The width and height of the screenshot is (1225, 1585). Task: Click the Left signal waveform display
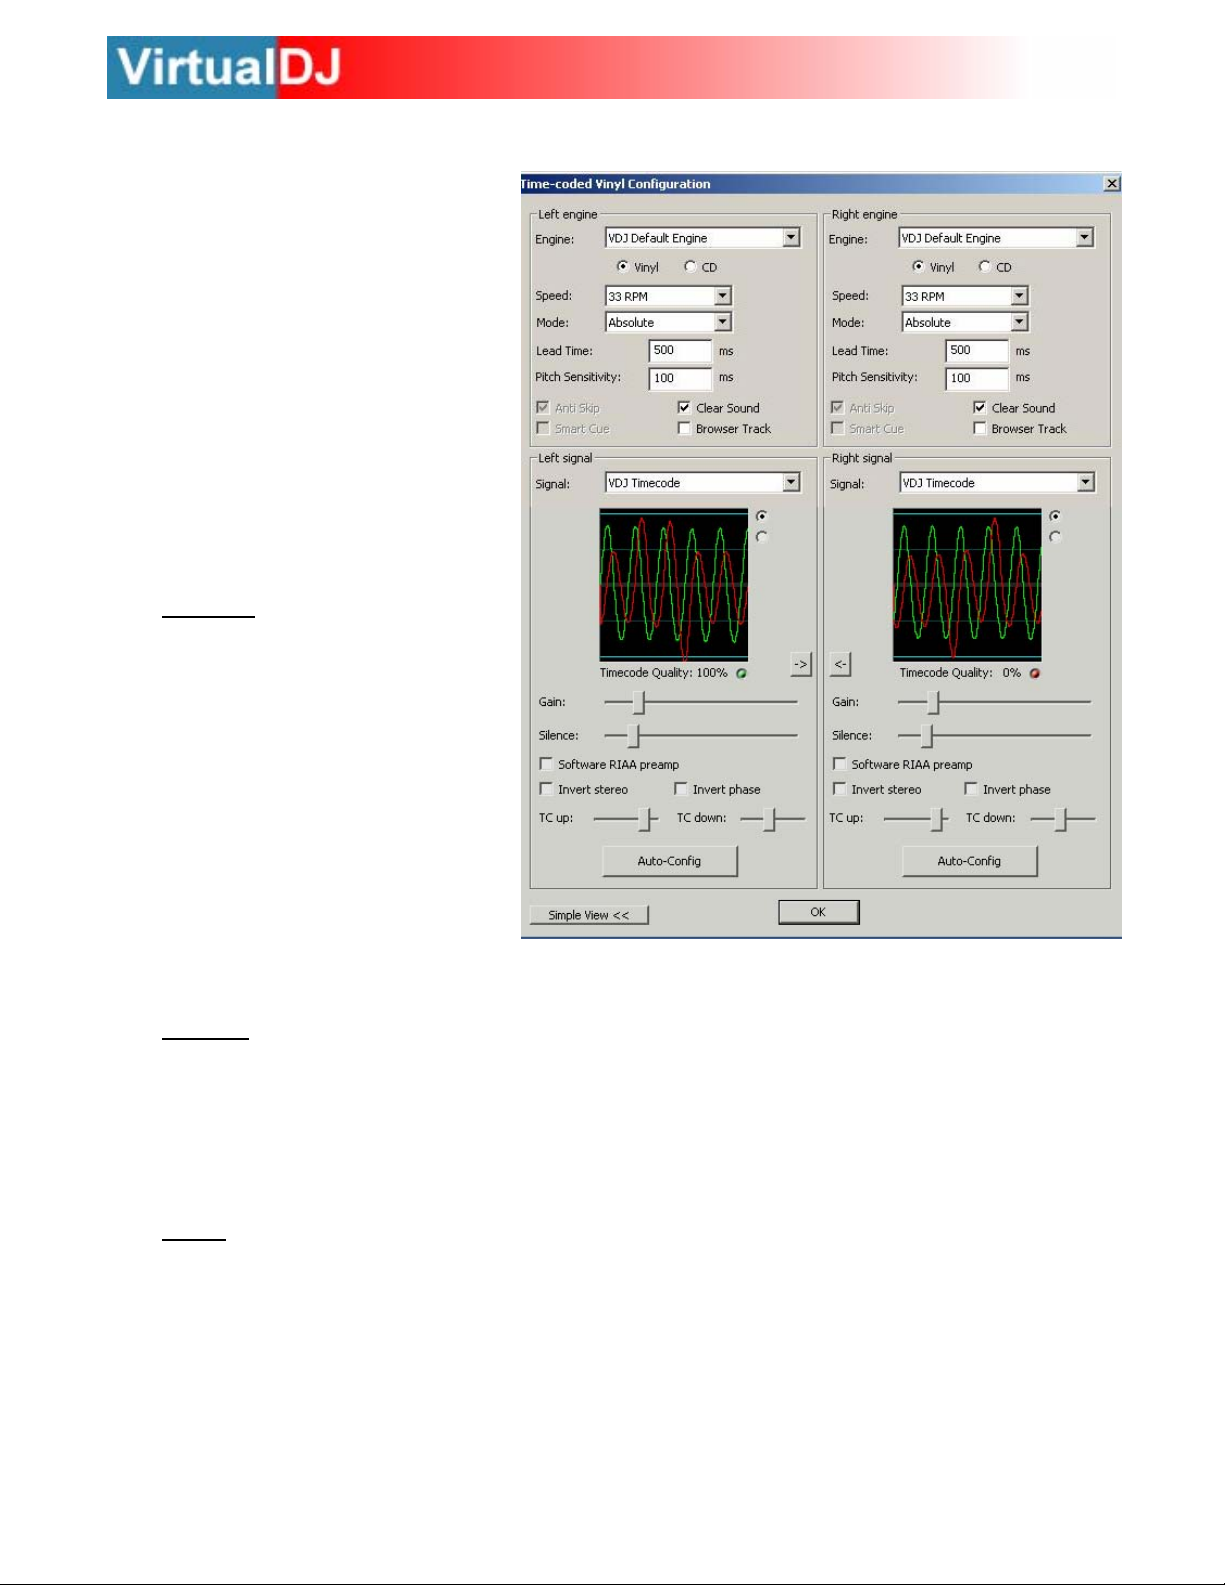pyautogui.click(x=674, y=585)
